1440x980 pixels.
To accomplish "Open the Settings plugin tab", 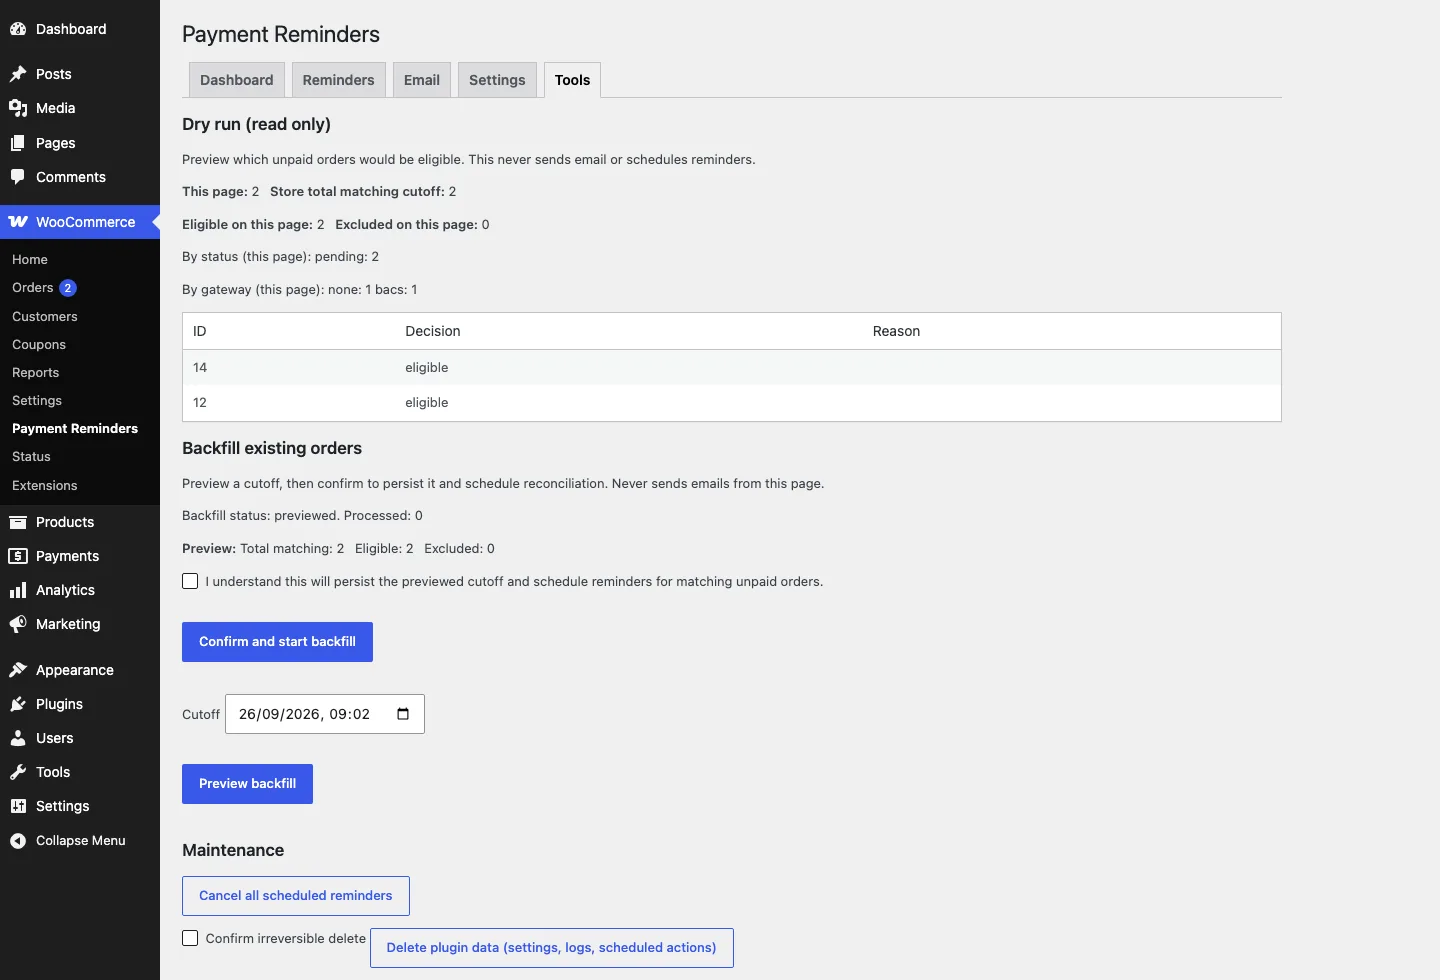I will point(497,80).
